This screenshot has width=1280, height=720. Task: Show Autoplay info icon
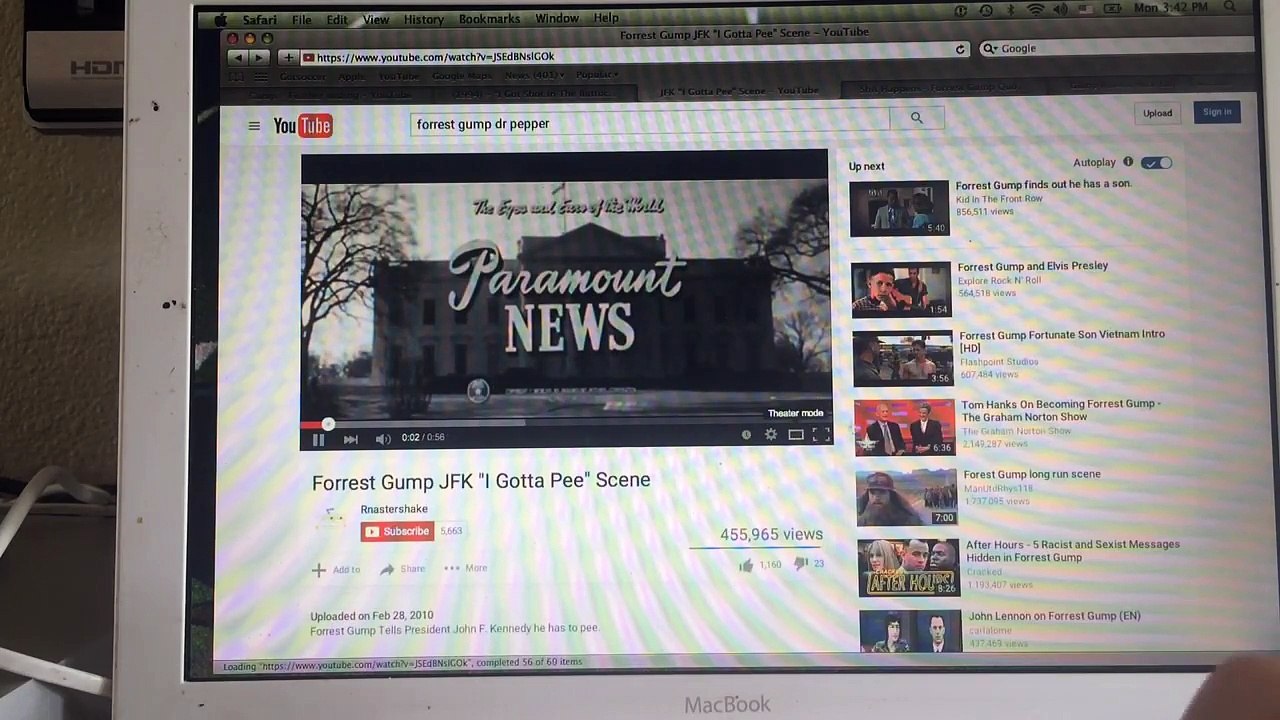(1128, 162)
